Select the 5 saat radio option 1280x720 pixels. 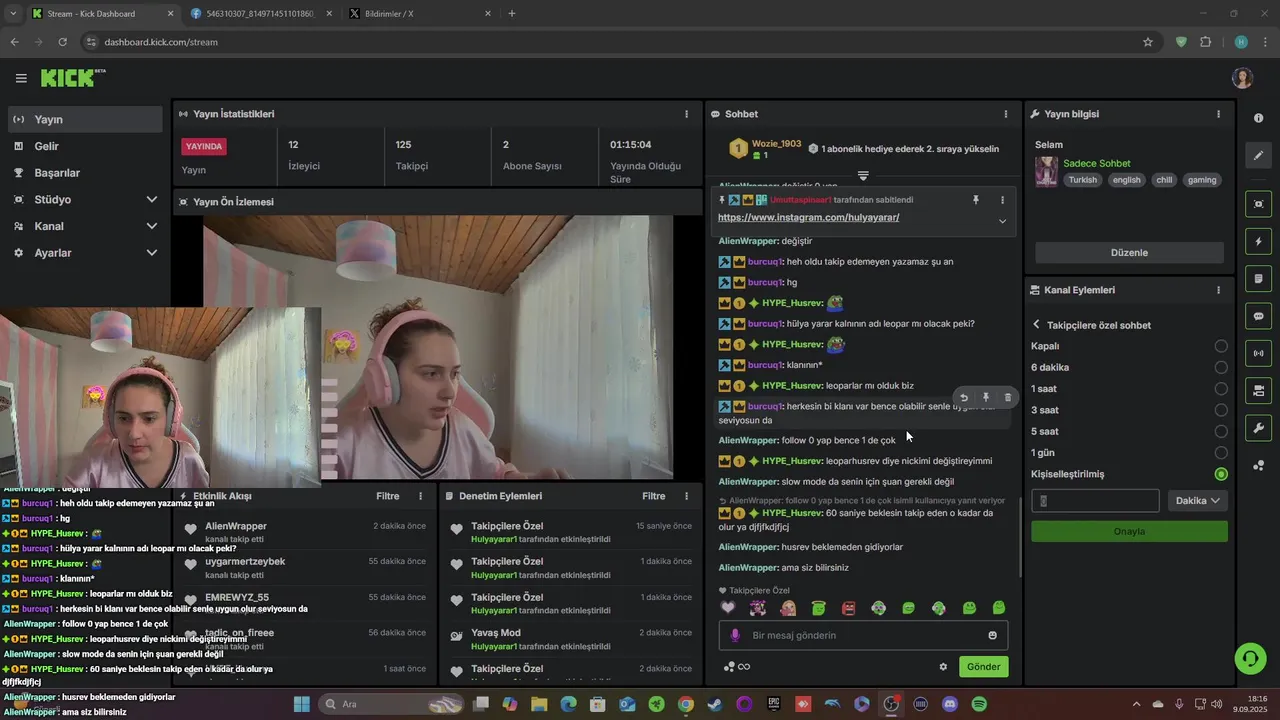coord(1221,432)
